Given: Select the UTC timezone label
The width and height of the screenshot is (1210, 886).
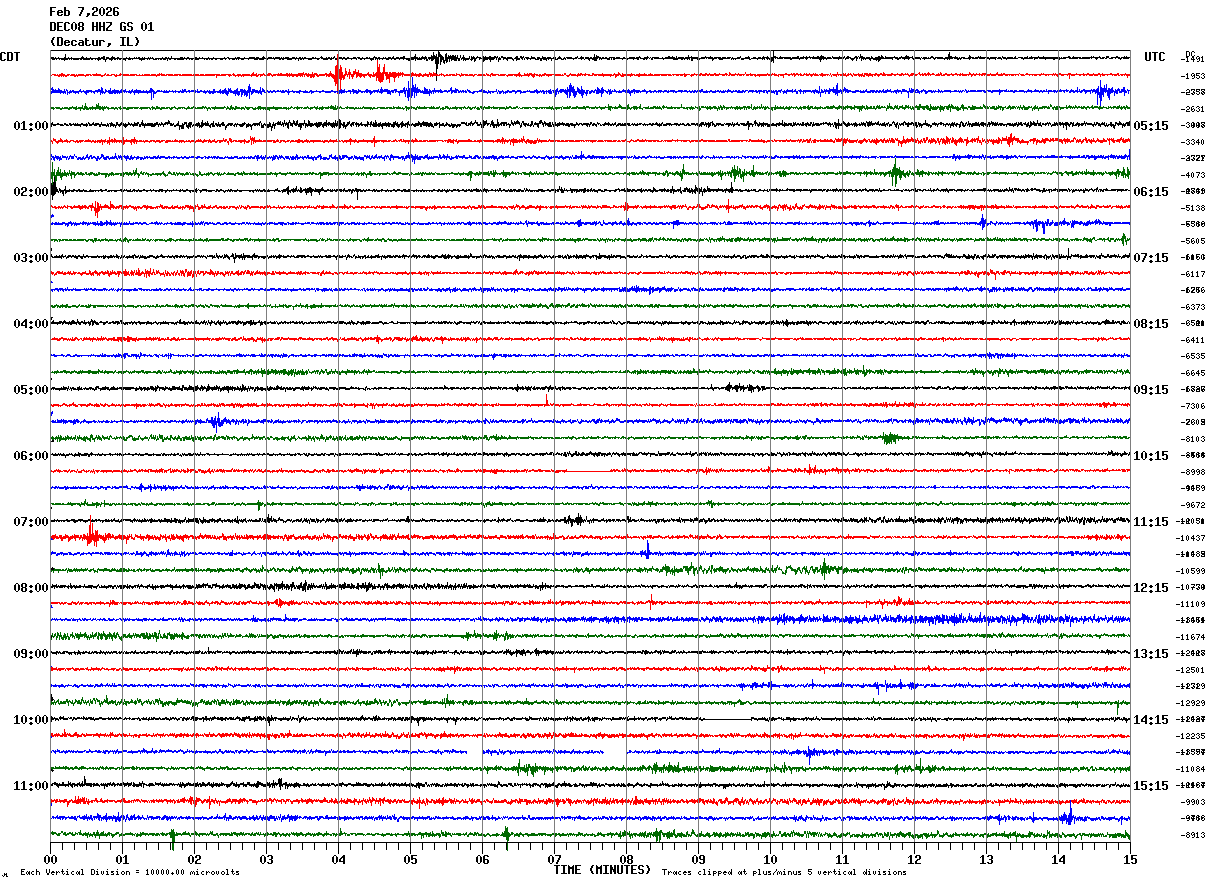Looking at the screenshot, I should pyautogui.click(x=1155, y=57).
